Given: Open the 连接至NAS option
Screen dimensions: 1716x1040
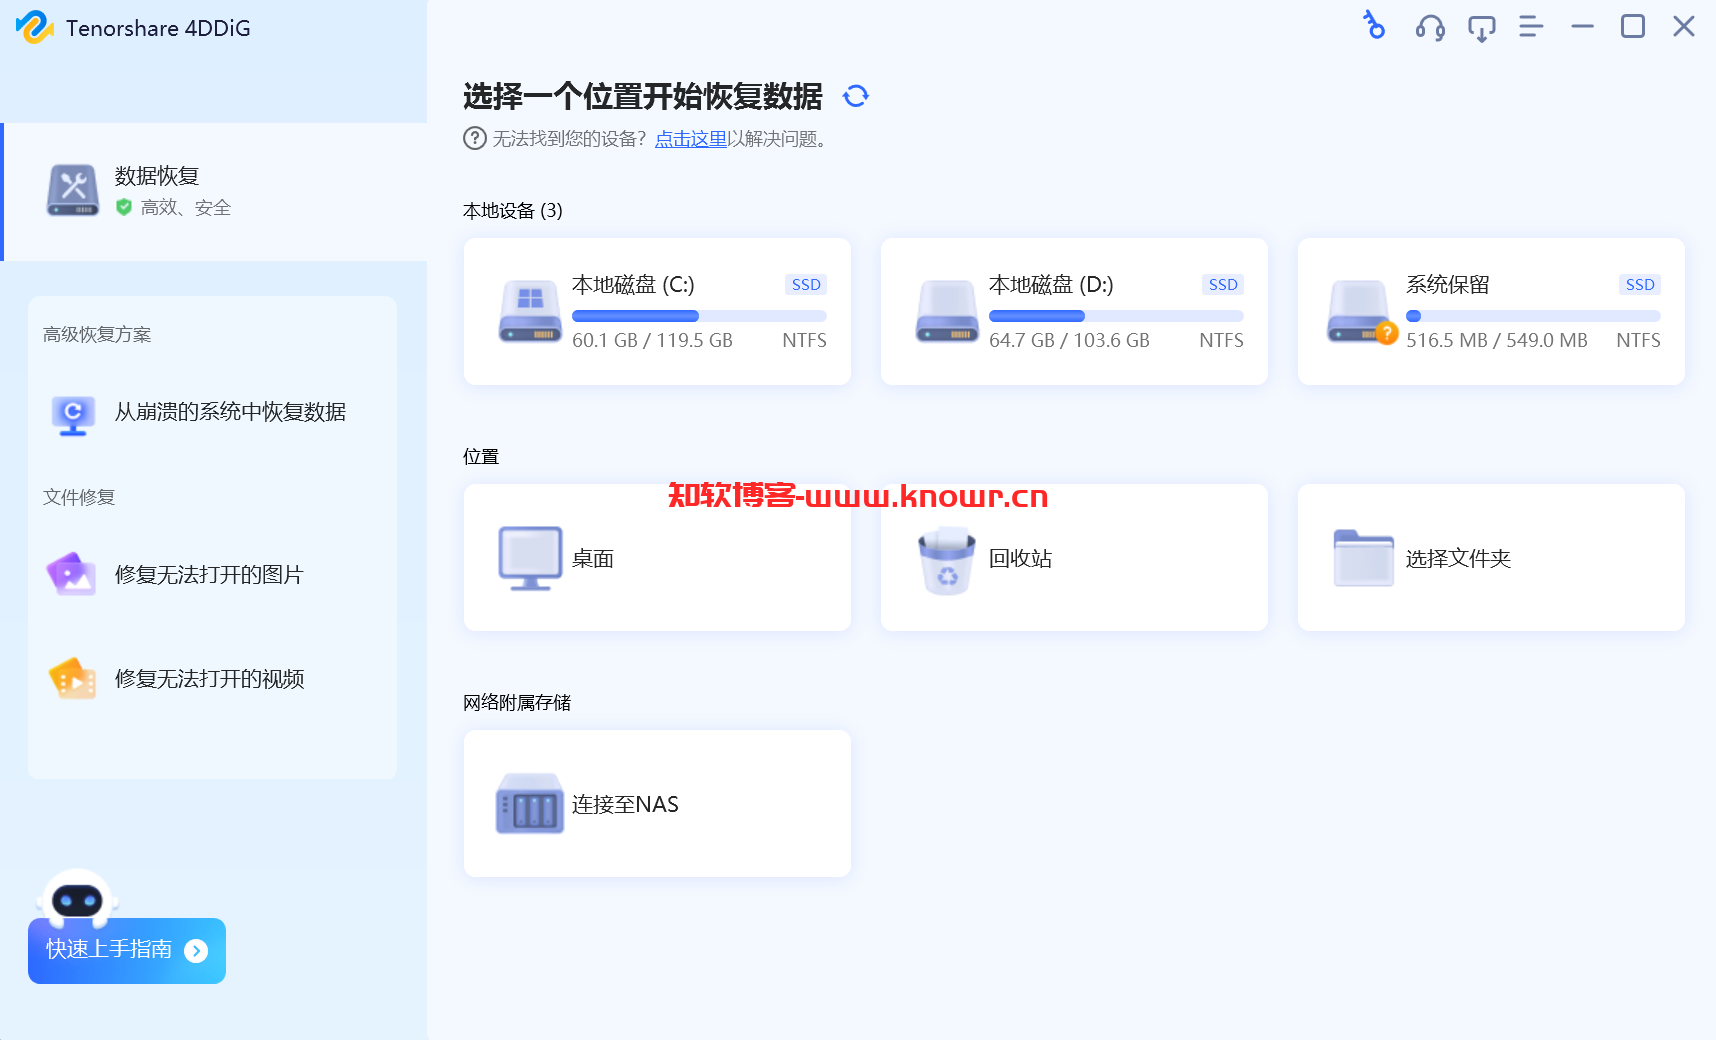Looking at the screenshot, I should [x=657, y=804].
